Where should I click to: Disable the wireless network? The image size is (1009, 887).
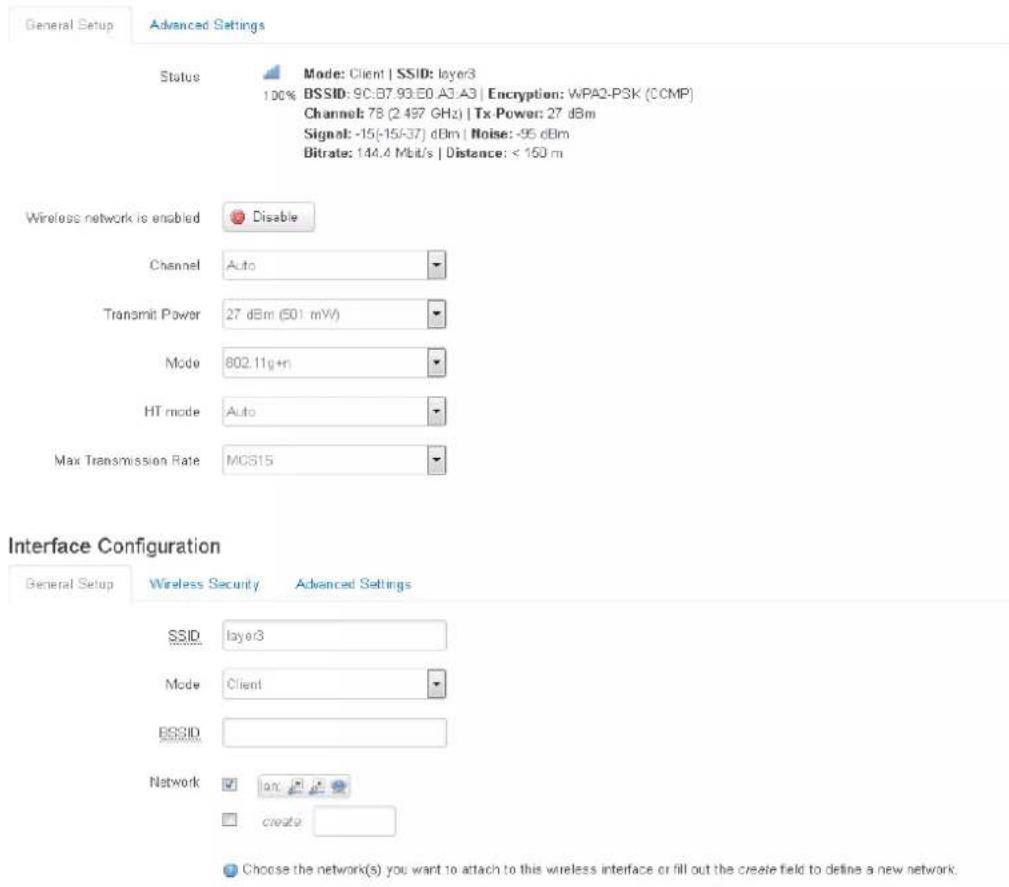coord(269,217)
